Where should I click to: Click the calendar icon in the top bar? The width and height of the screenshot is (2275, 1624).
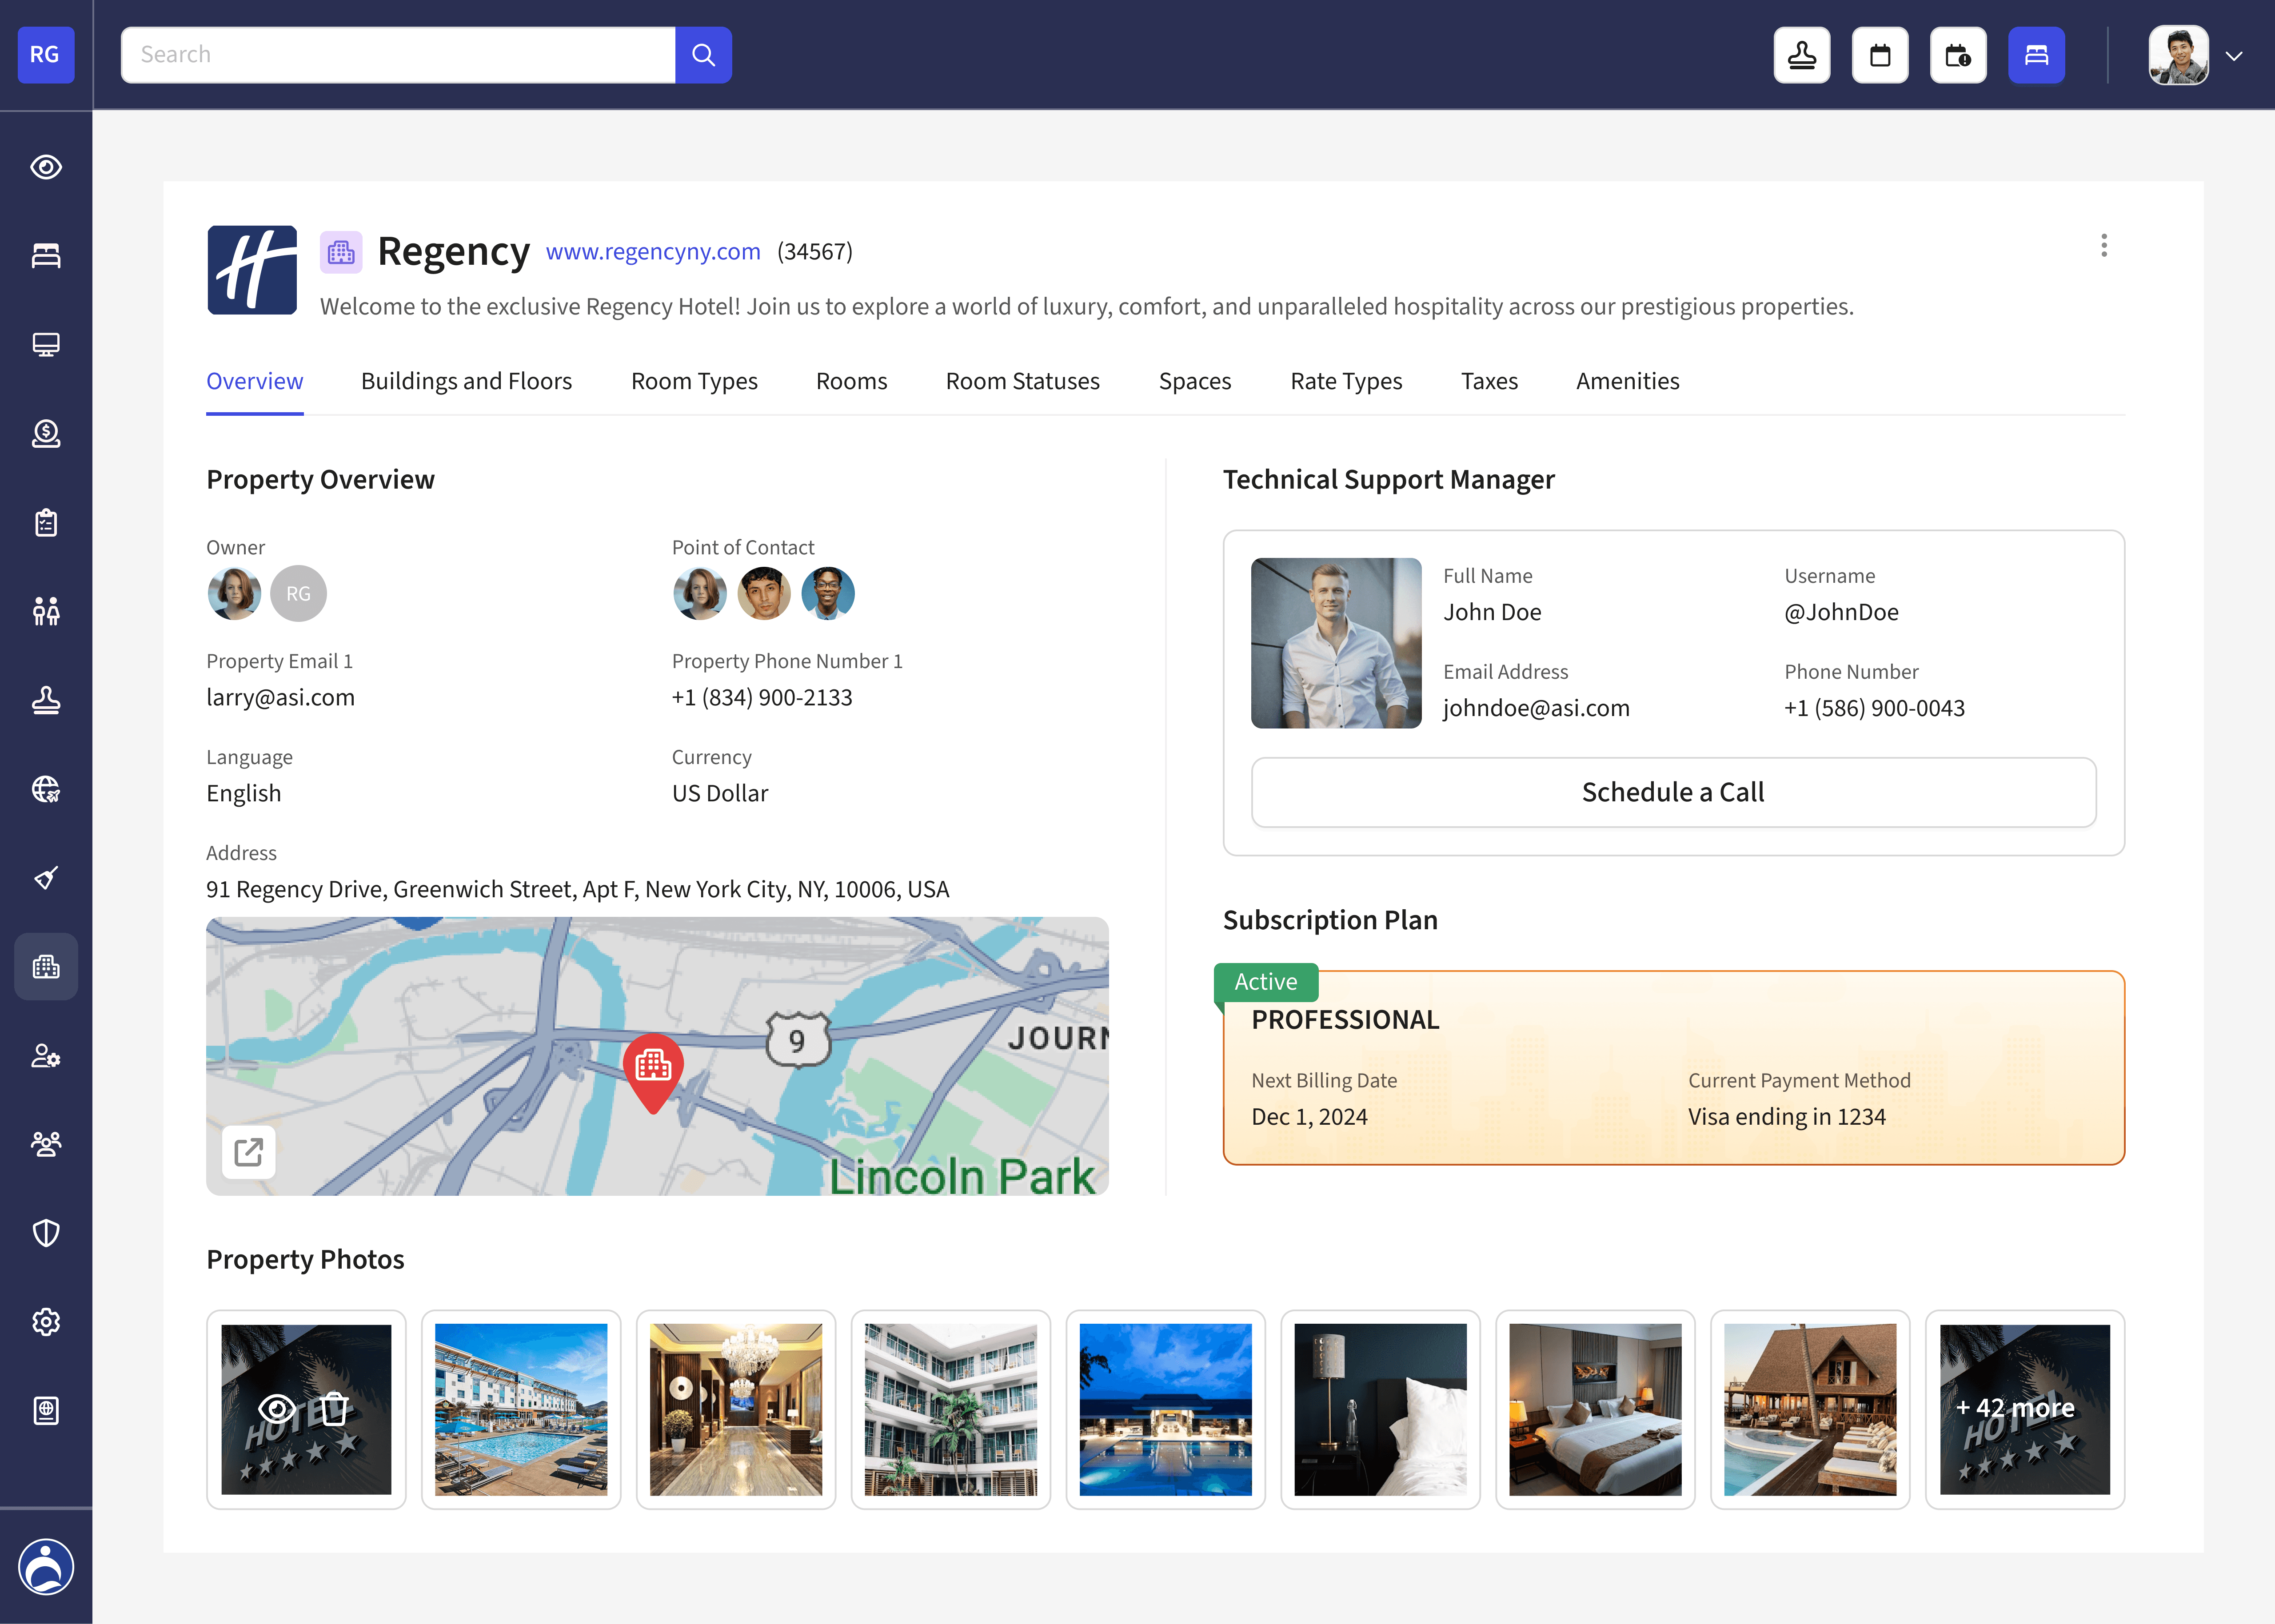coord(1879,55)
